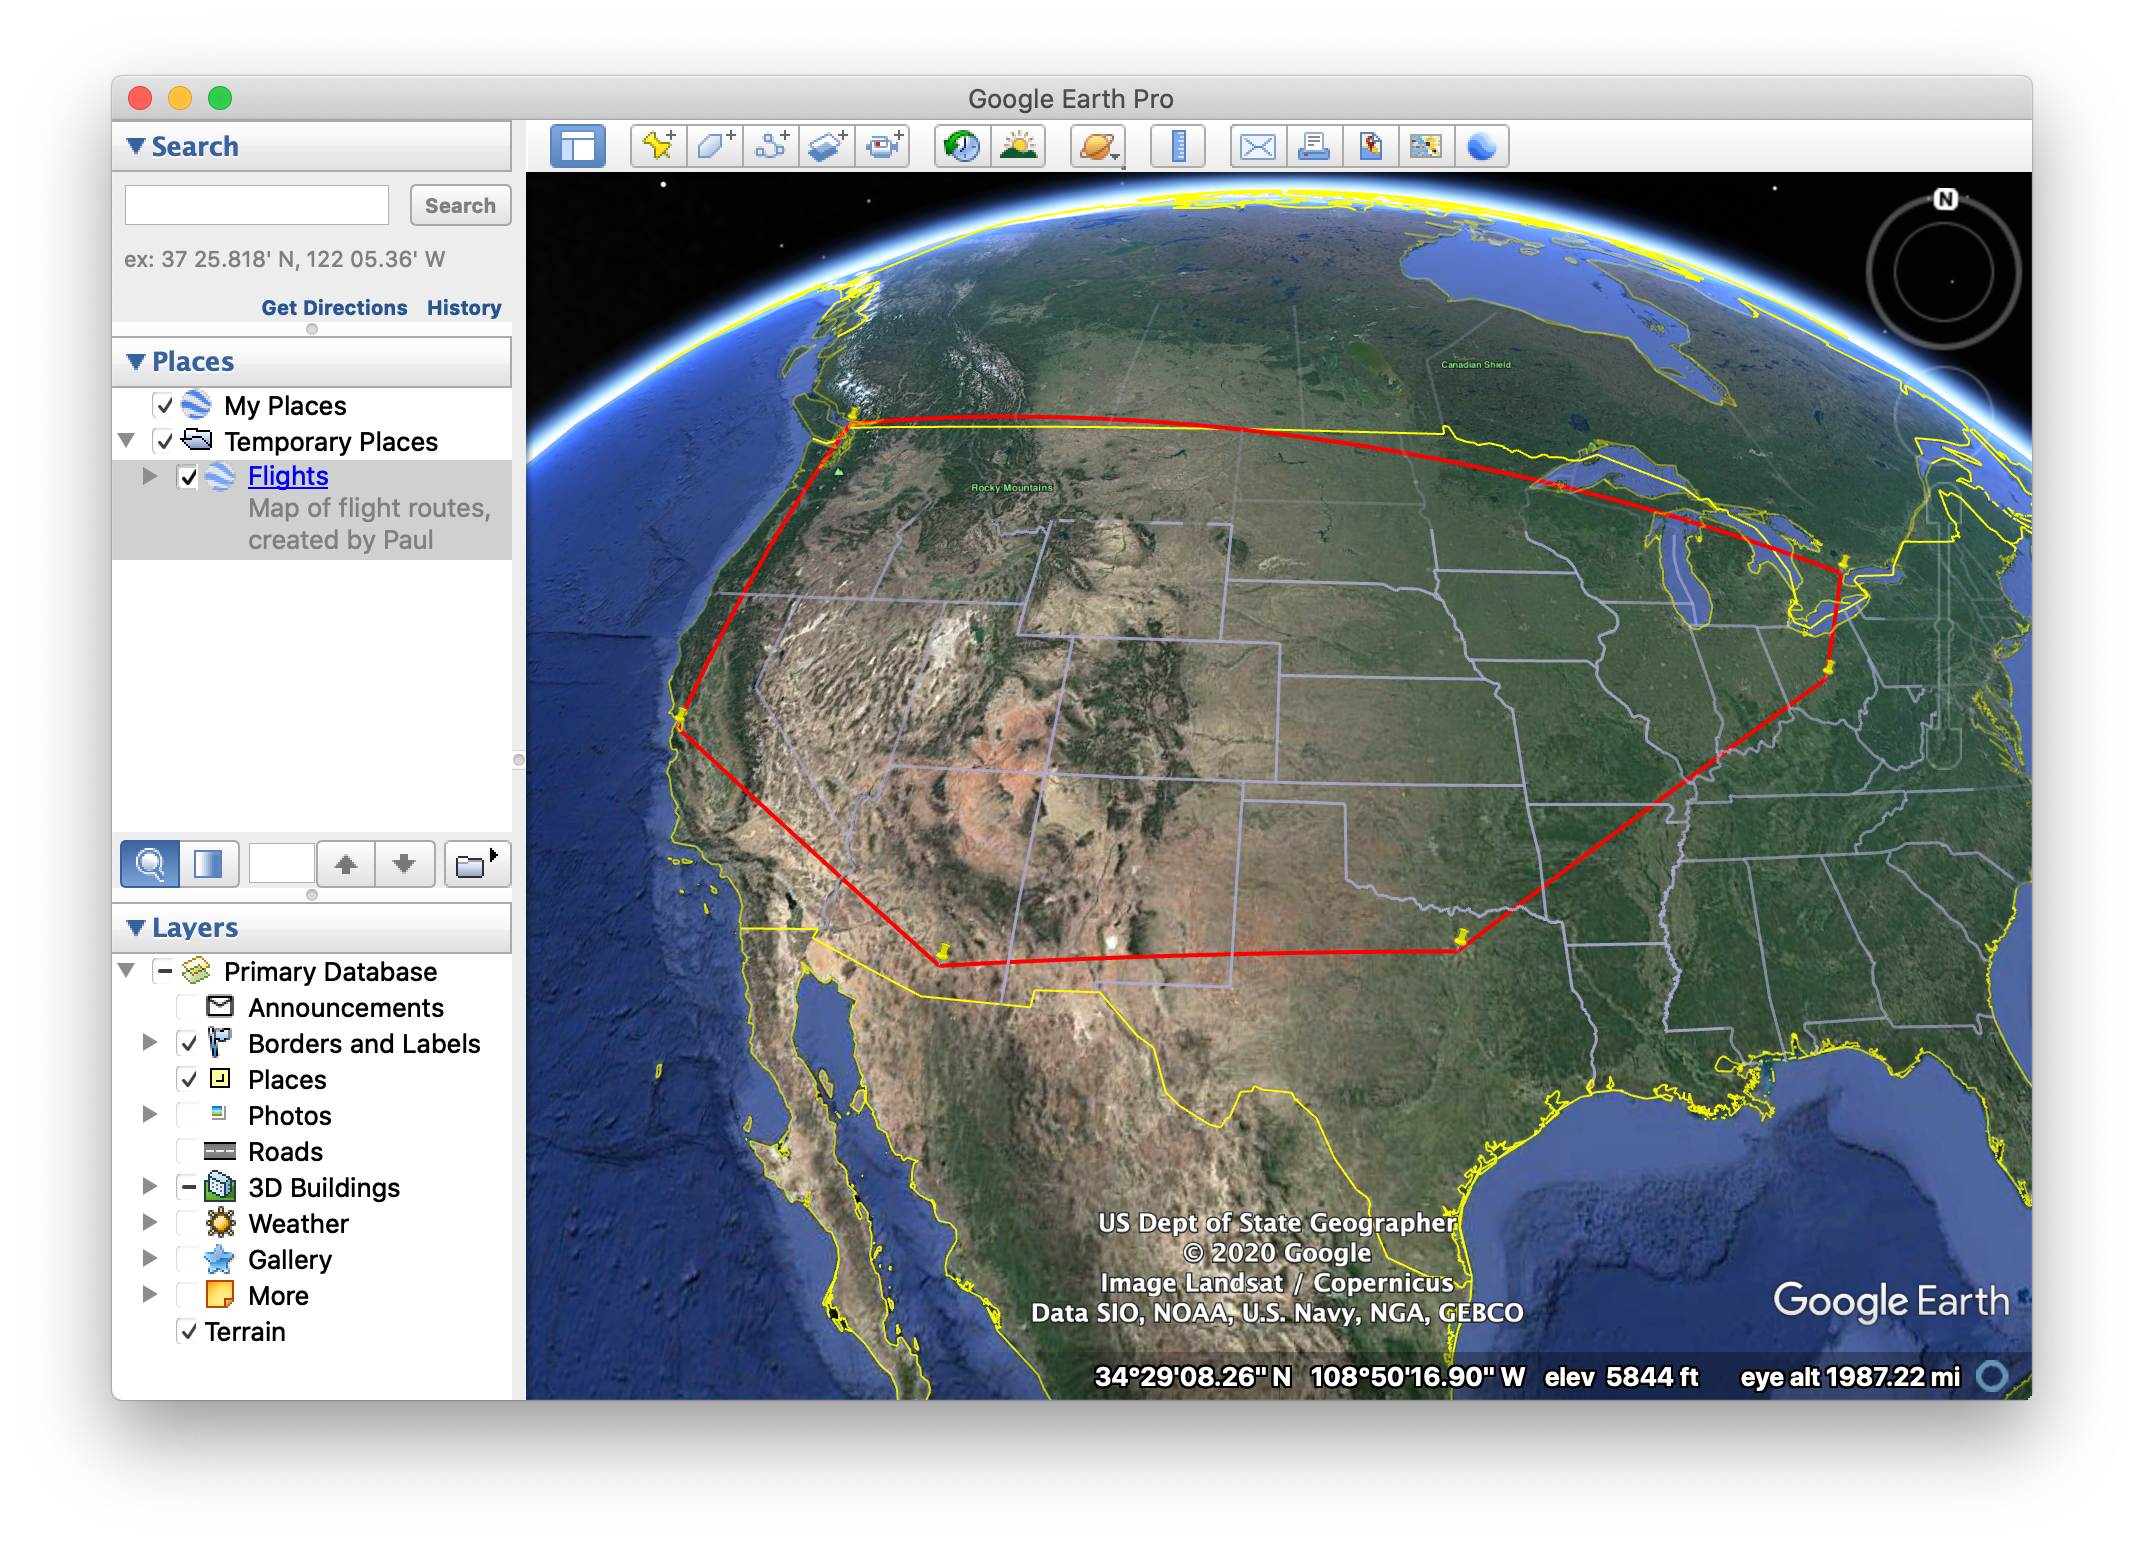Disable Borders and Labels layer

pyautogui.click(x=189, y=1043)
